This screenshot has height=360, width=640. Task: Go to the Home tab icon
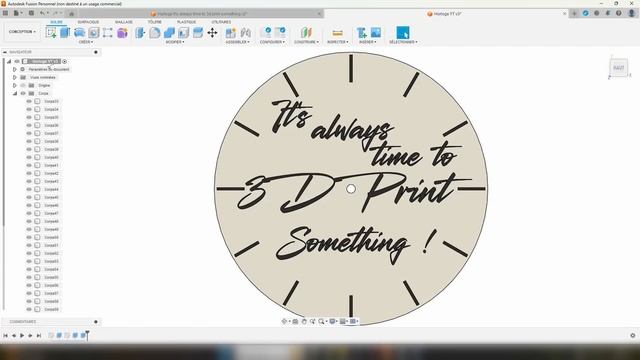(x=71, y=13)
